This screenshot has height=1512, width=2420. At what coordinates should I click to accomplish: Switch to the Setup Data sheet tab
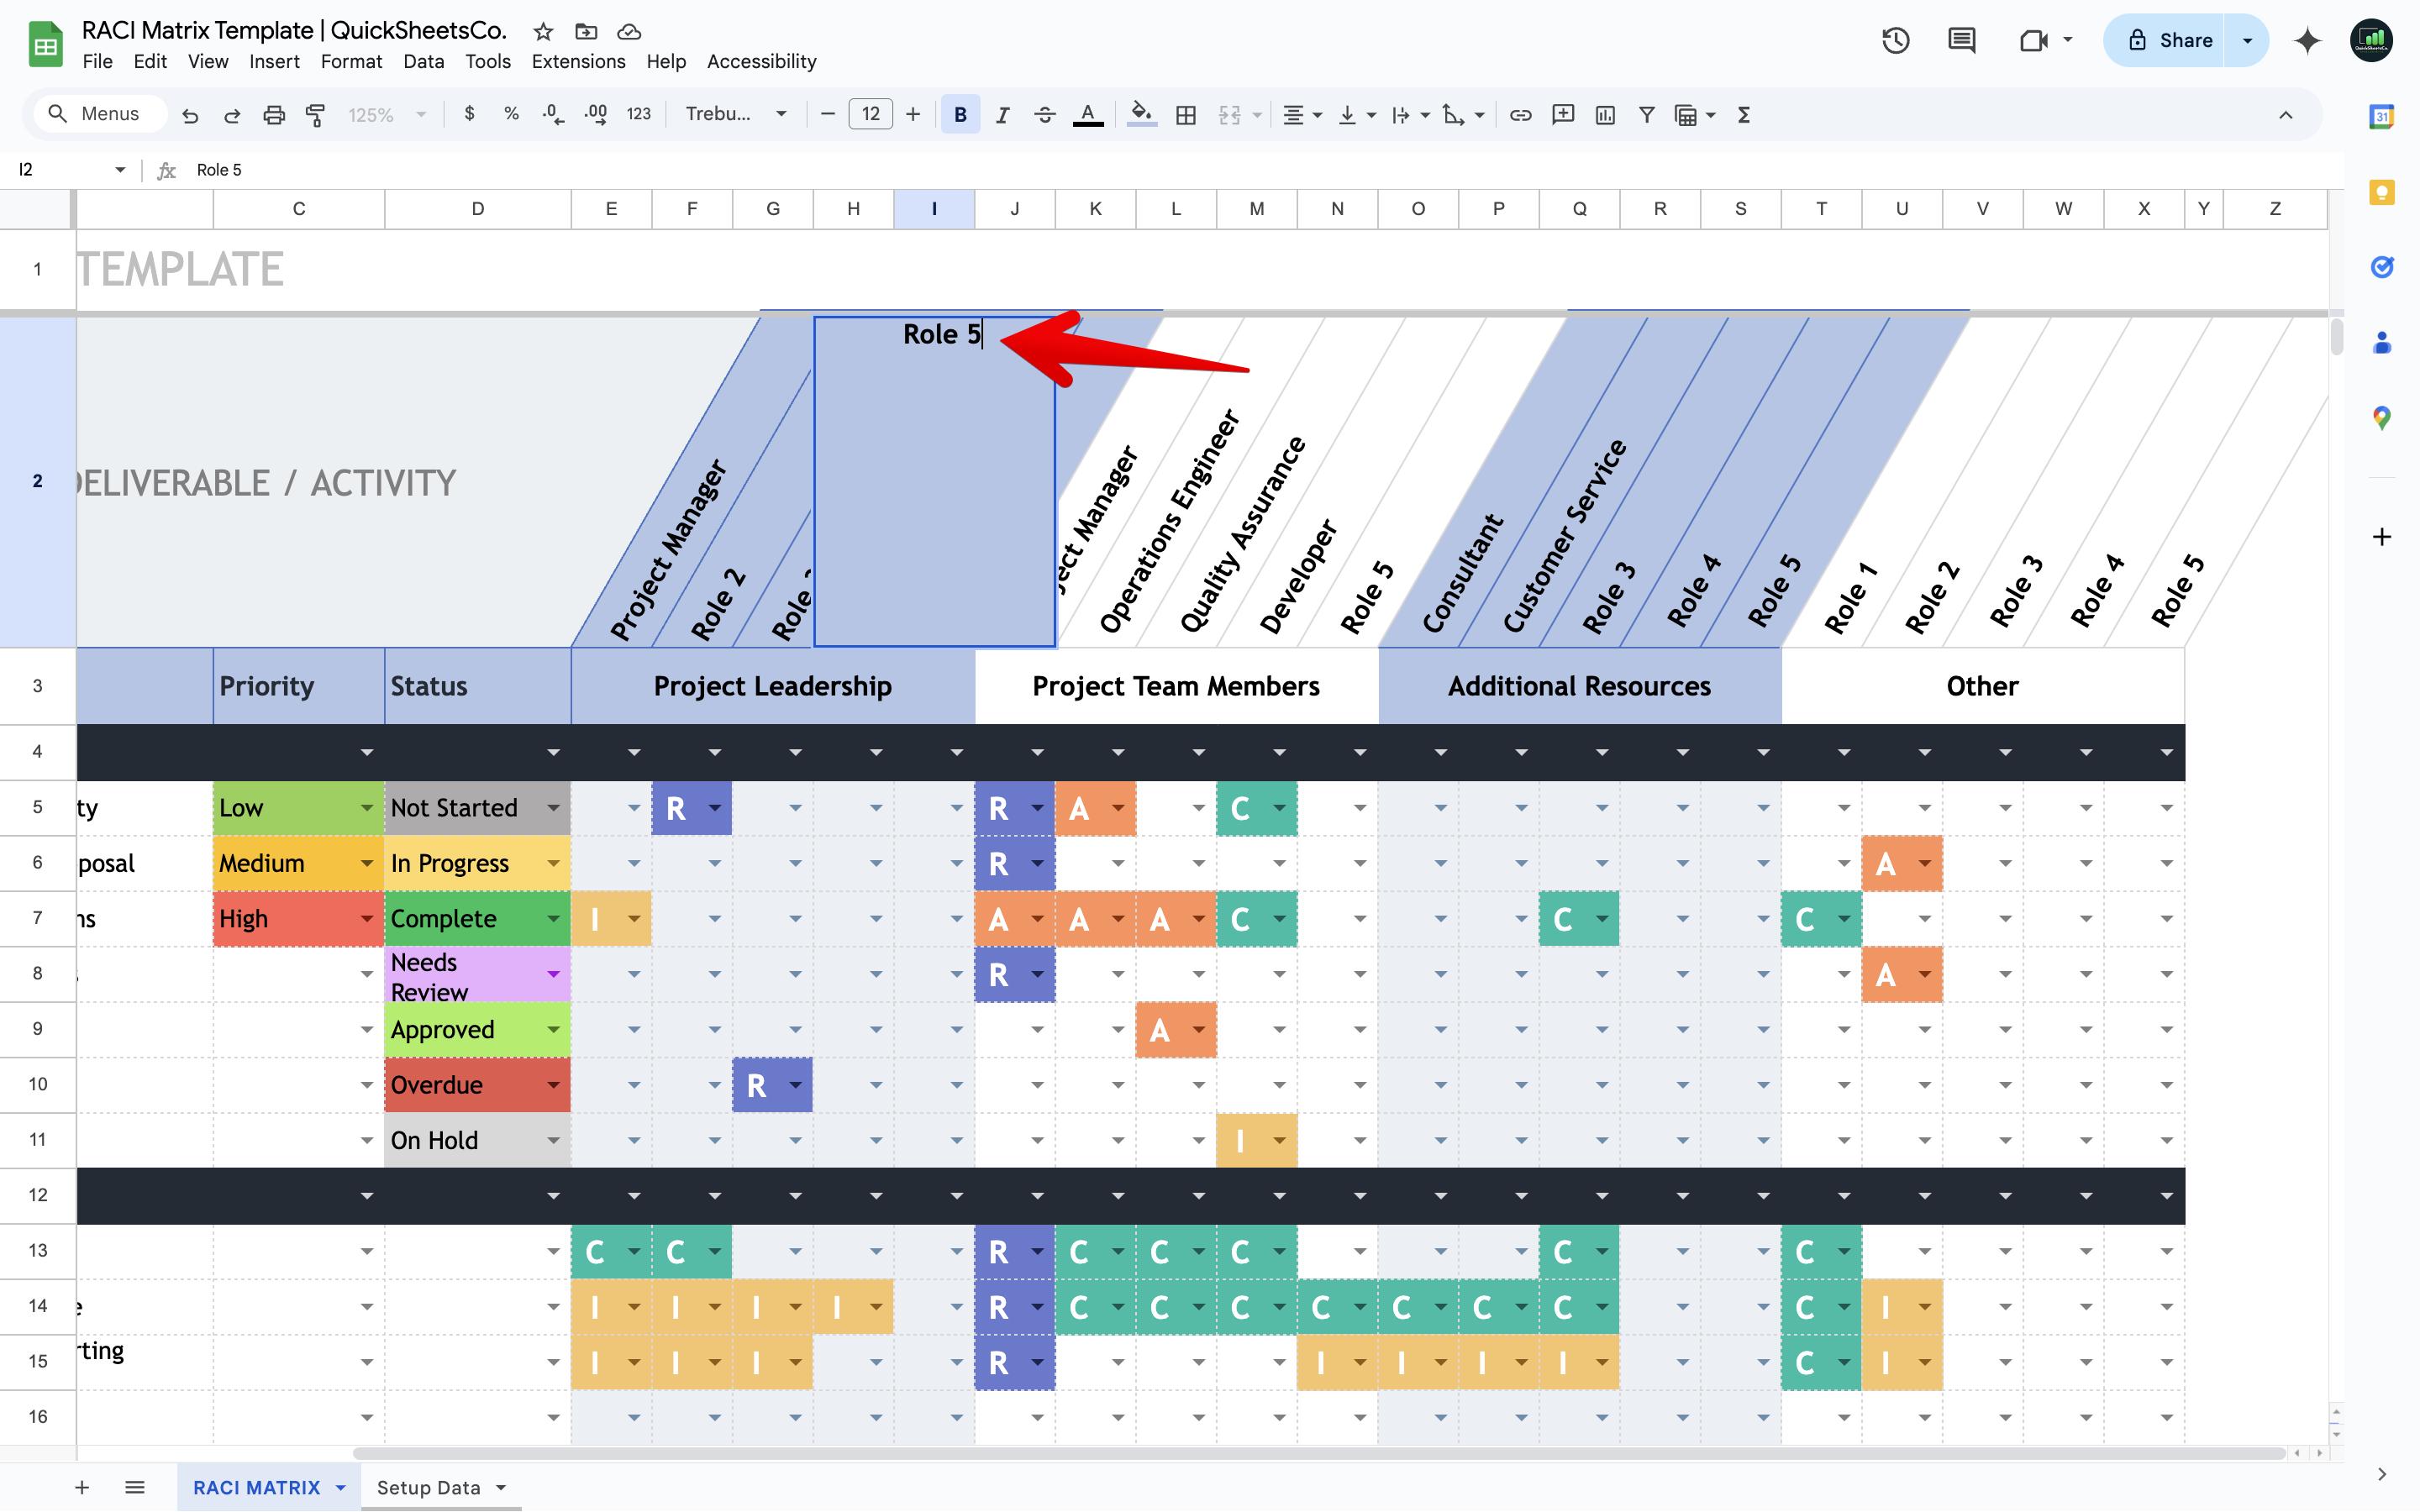pos(429,1487)
